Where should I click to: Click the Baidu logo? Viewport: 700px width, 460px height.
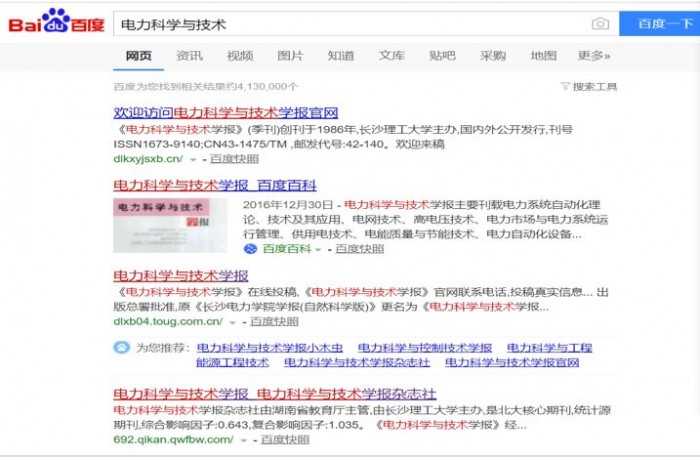[x=57, y=22]
